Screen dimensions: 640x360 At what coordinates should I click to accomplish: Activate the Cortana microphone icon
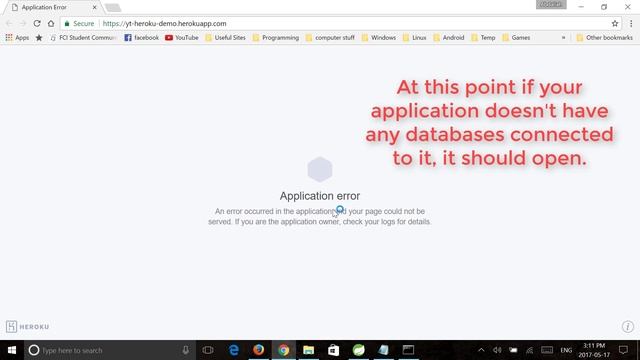(186, 350)
